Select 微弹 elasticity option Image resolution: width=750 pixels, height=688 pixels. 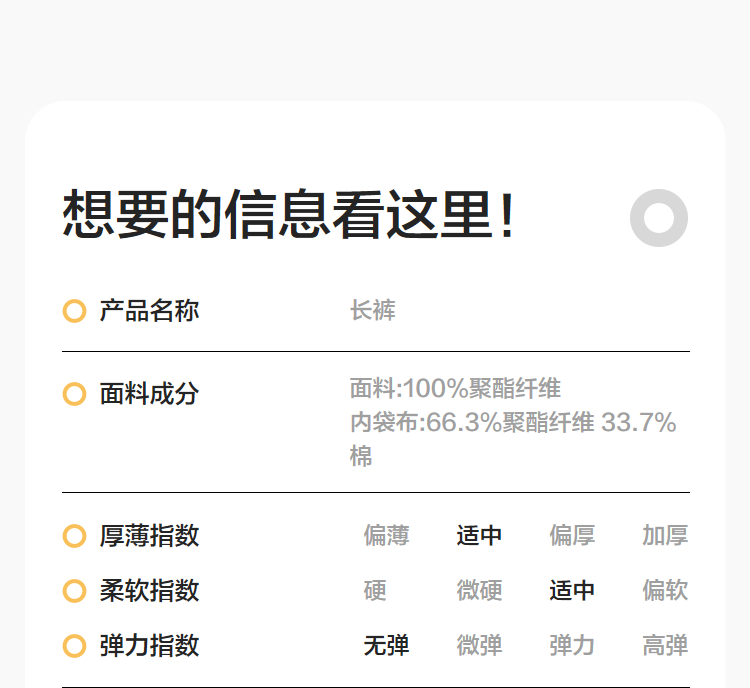tap(479, 646)
